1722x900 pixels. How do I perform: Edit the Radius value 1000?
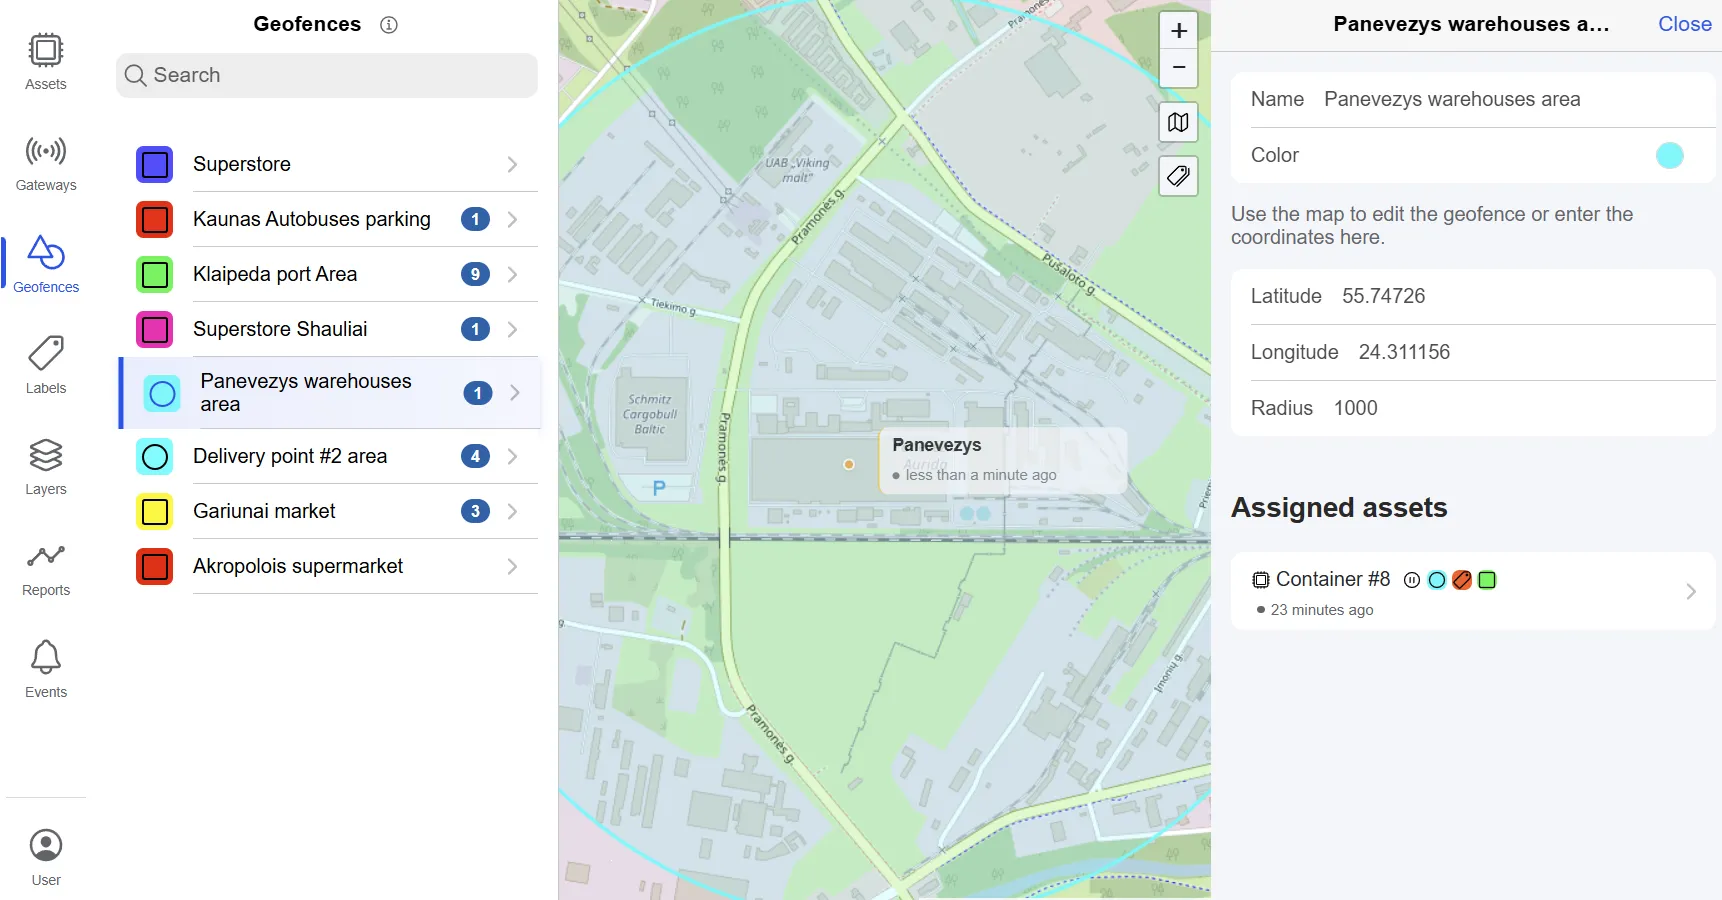click(1355, 408)
